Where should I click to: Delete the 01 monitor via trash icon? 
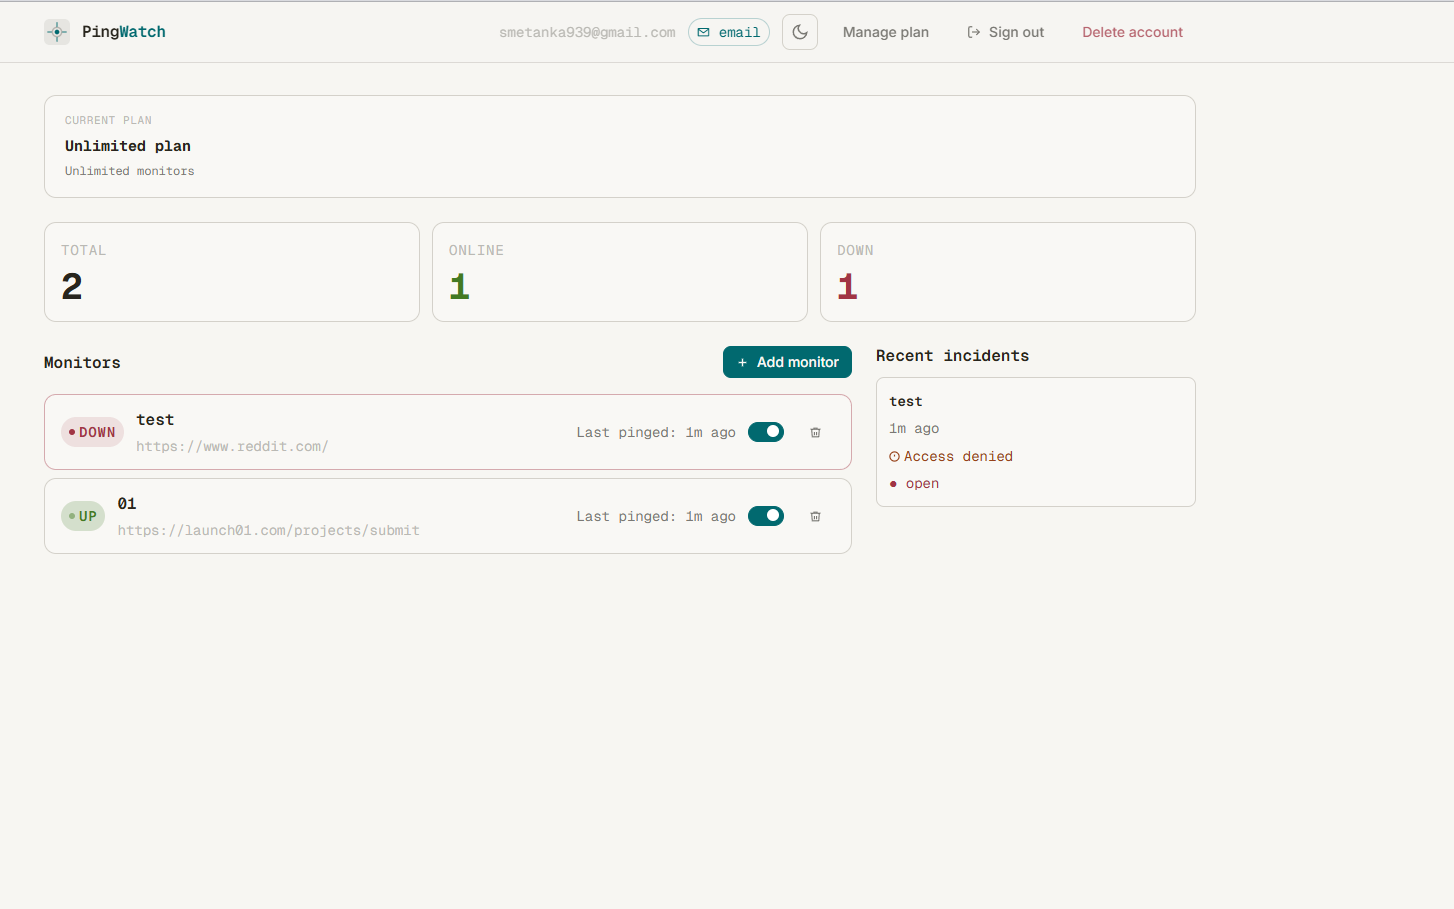(x=815, y=516)
